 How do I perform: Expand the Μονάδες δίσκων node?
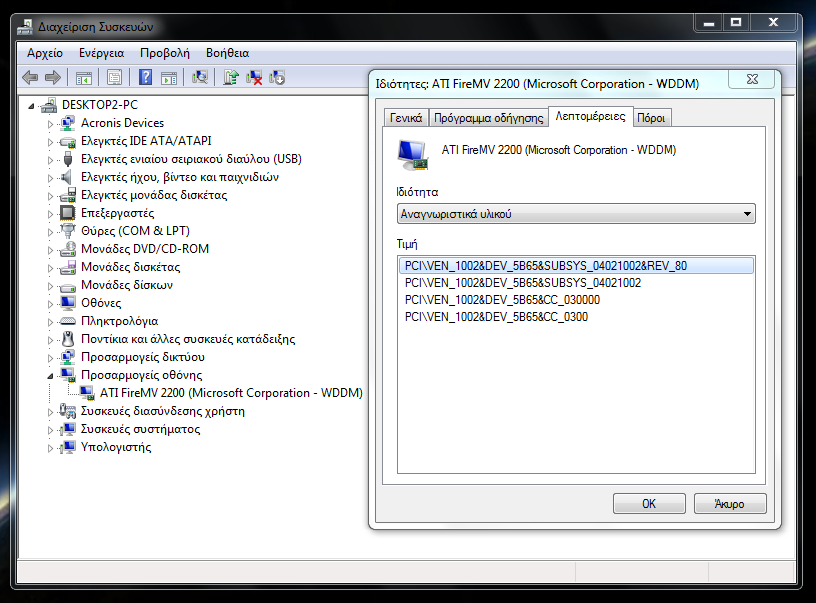[50, 286]
